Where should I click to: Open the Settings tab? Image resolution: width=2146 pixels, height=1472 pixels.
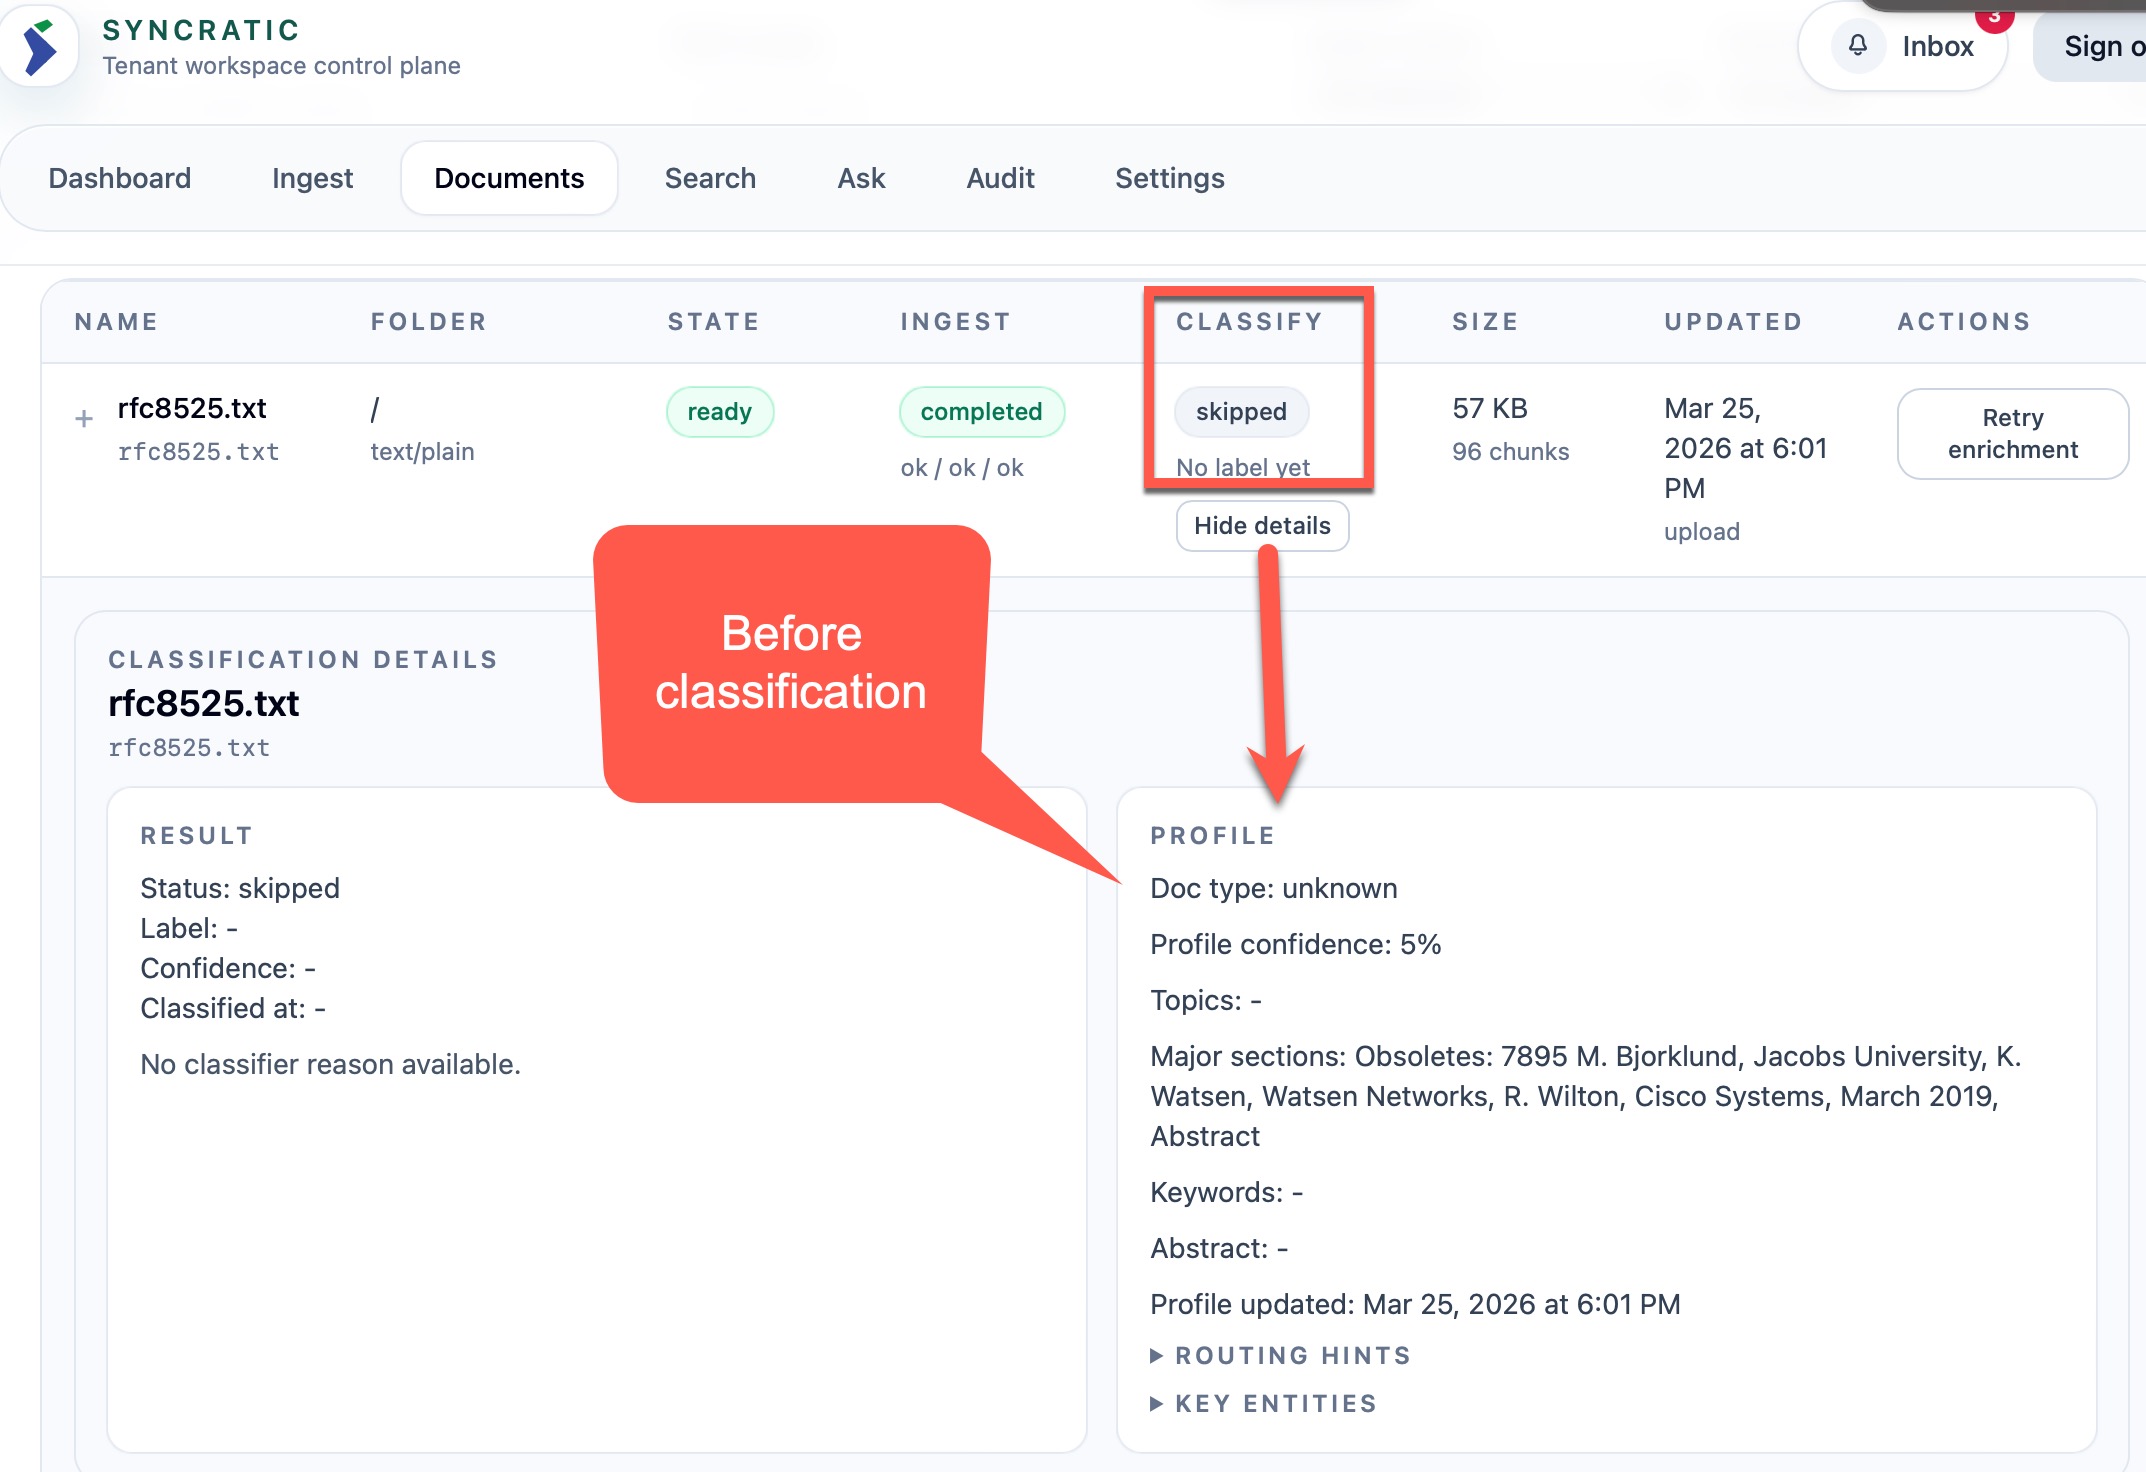(x=1169, y=178)
